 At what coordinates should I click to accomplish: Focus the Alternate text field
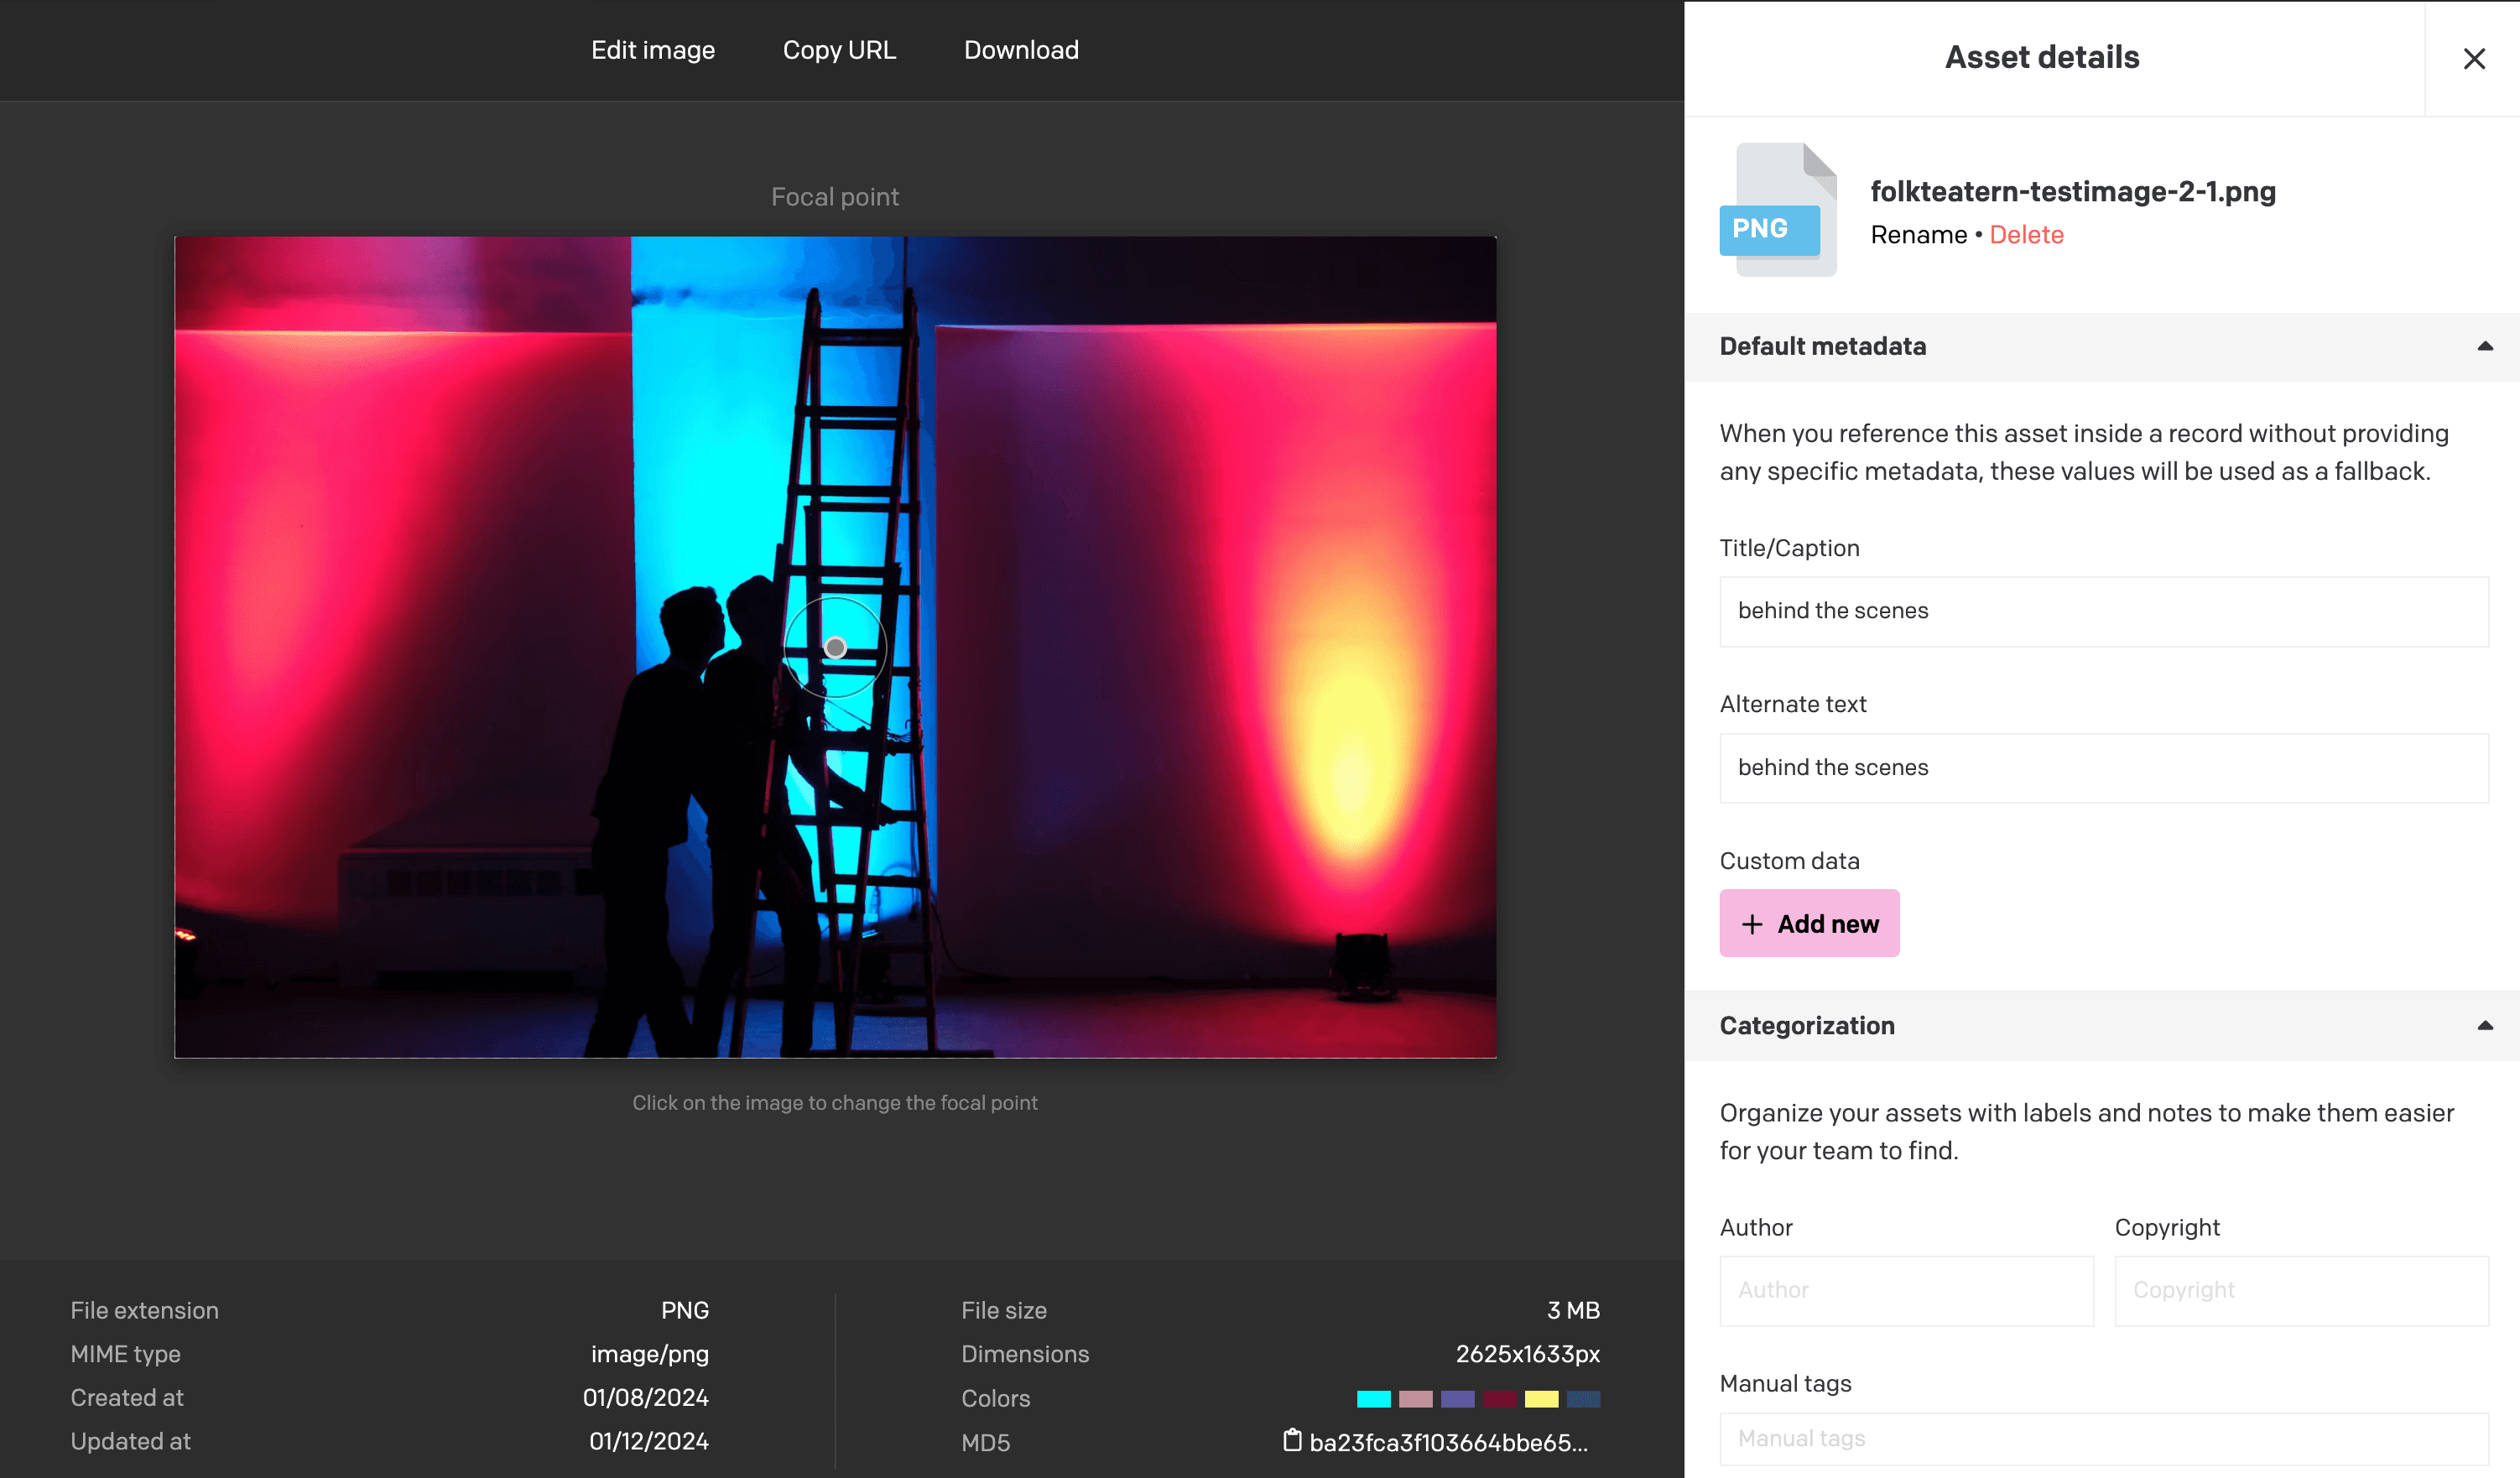2103,768
